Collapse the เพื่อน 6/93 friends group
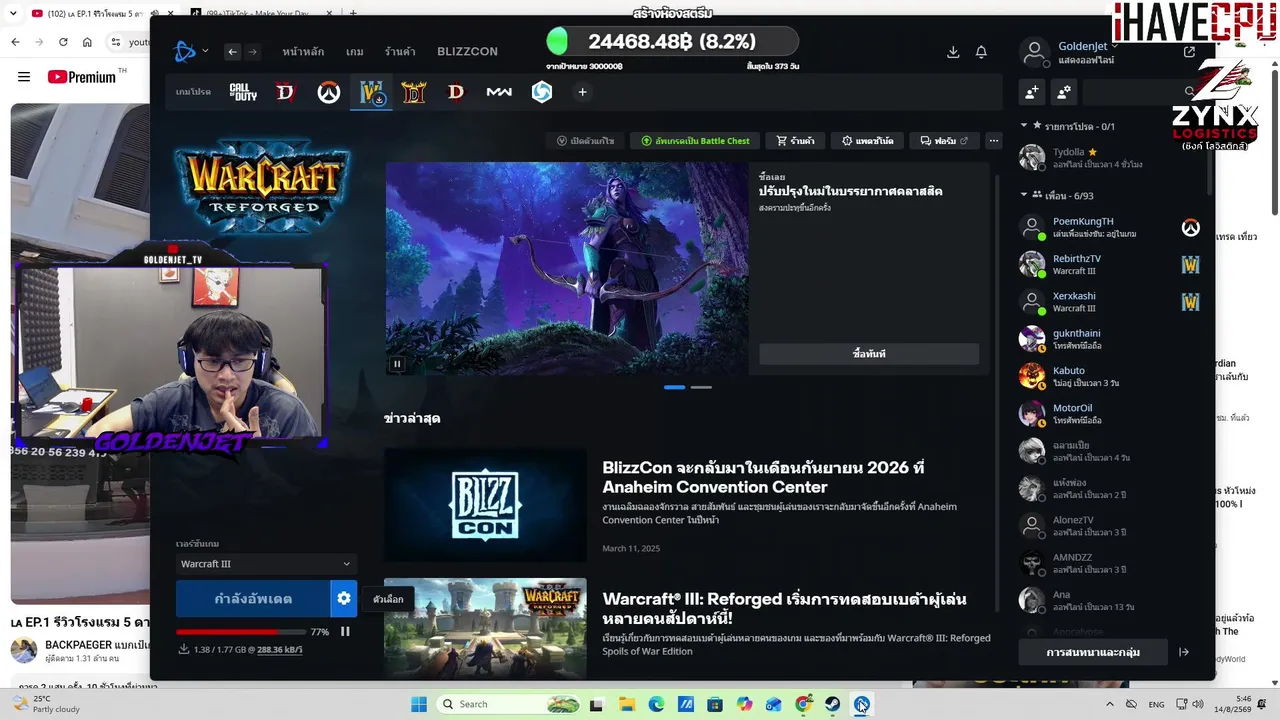 click(1024, 195)
